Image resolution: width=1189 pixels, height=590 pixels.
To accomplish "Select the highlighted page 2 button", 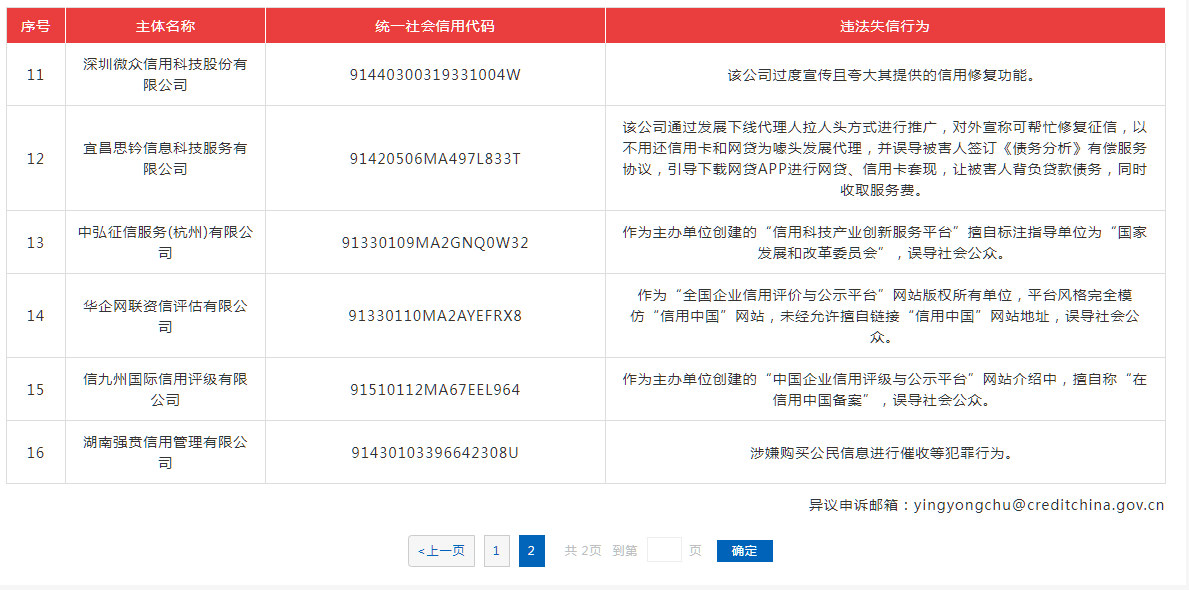I will 531,551.
